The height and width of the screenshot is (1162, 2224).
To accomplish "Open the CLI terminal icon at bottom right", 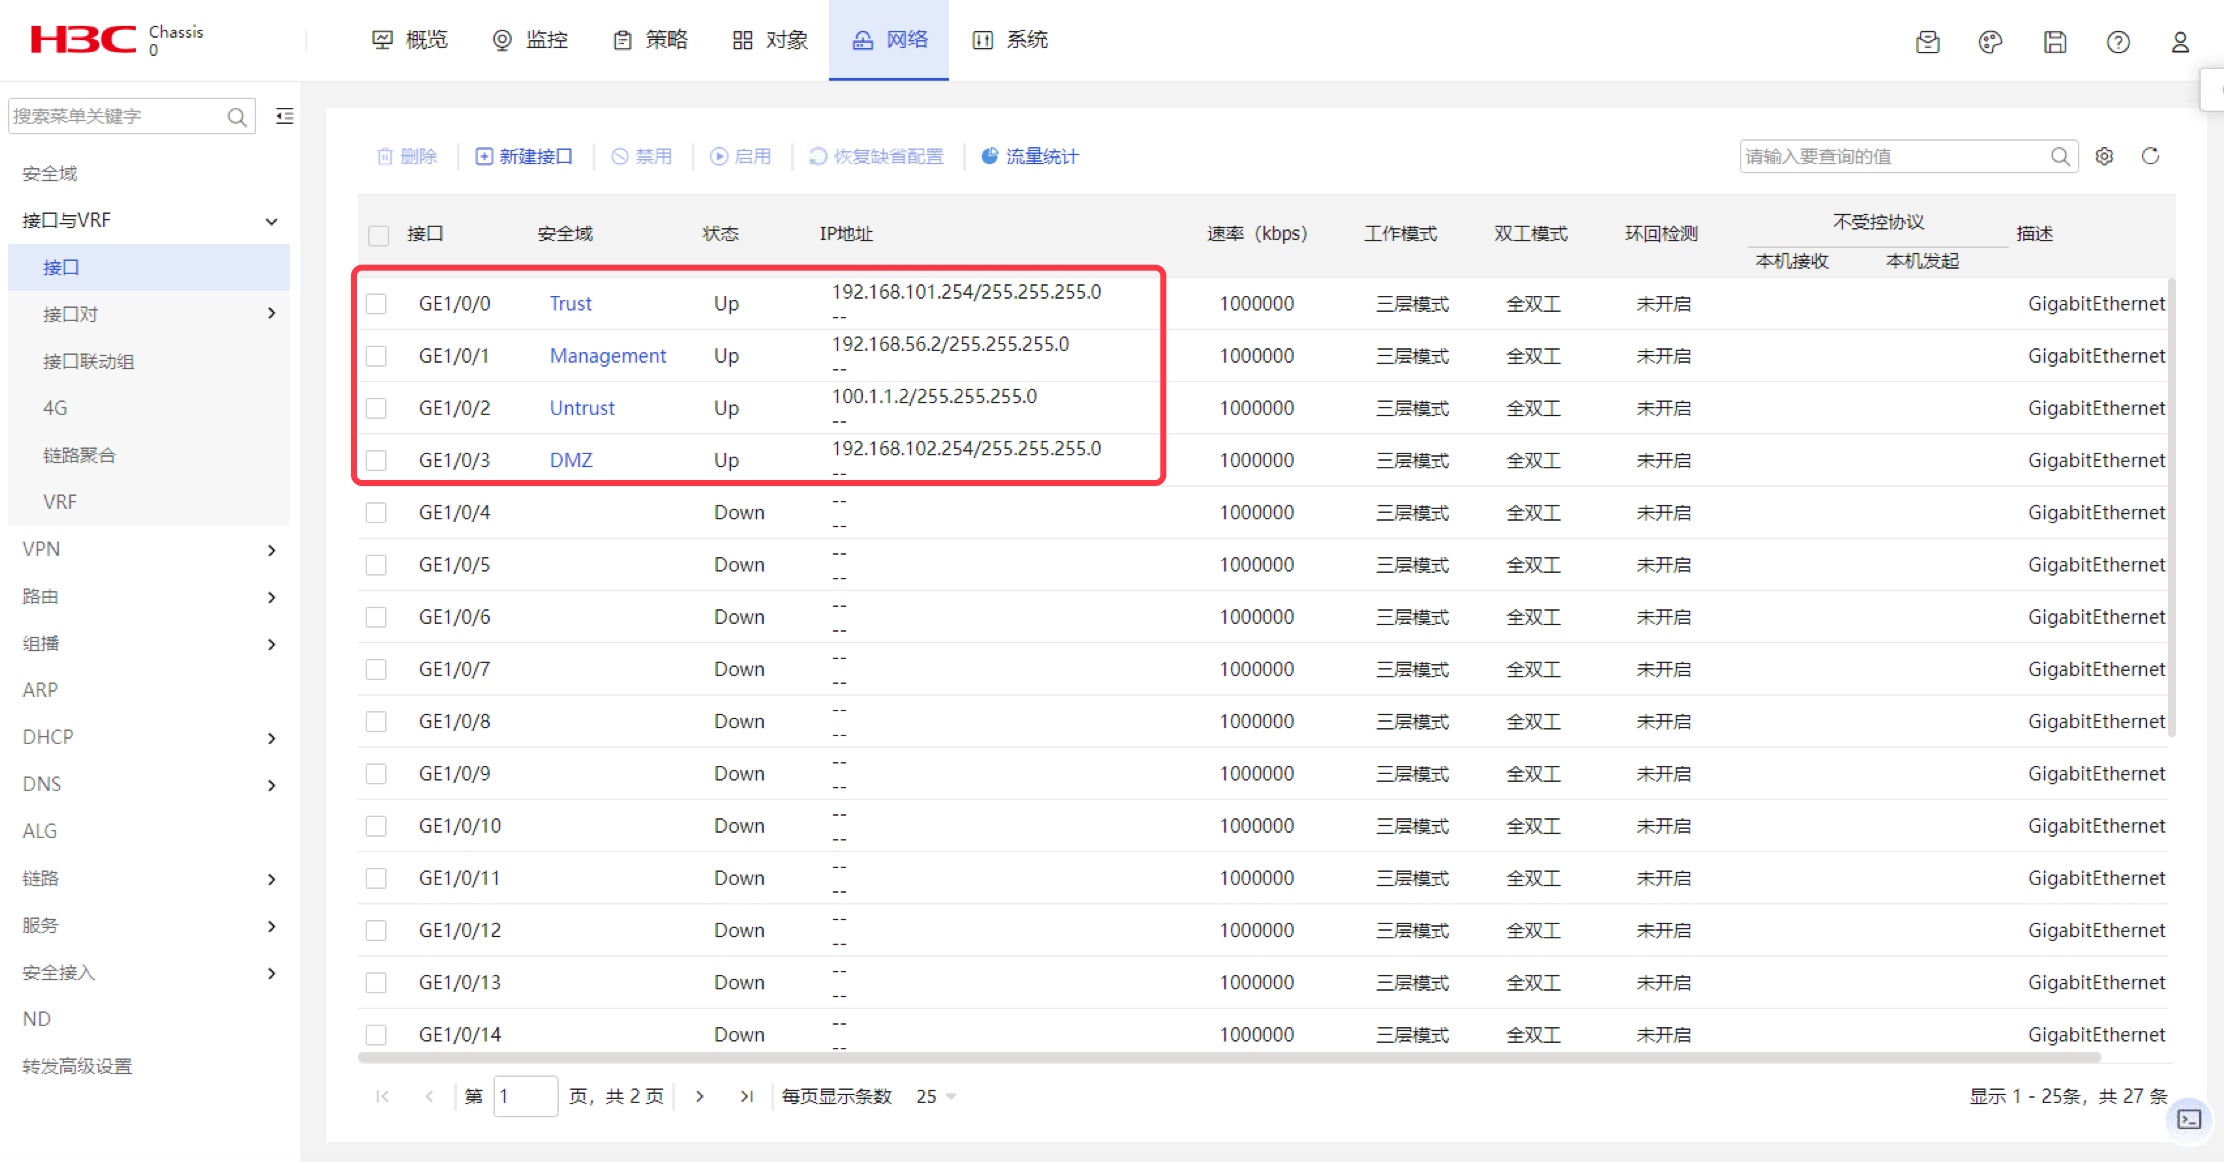I will coord(2189,1119).
